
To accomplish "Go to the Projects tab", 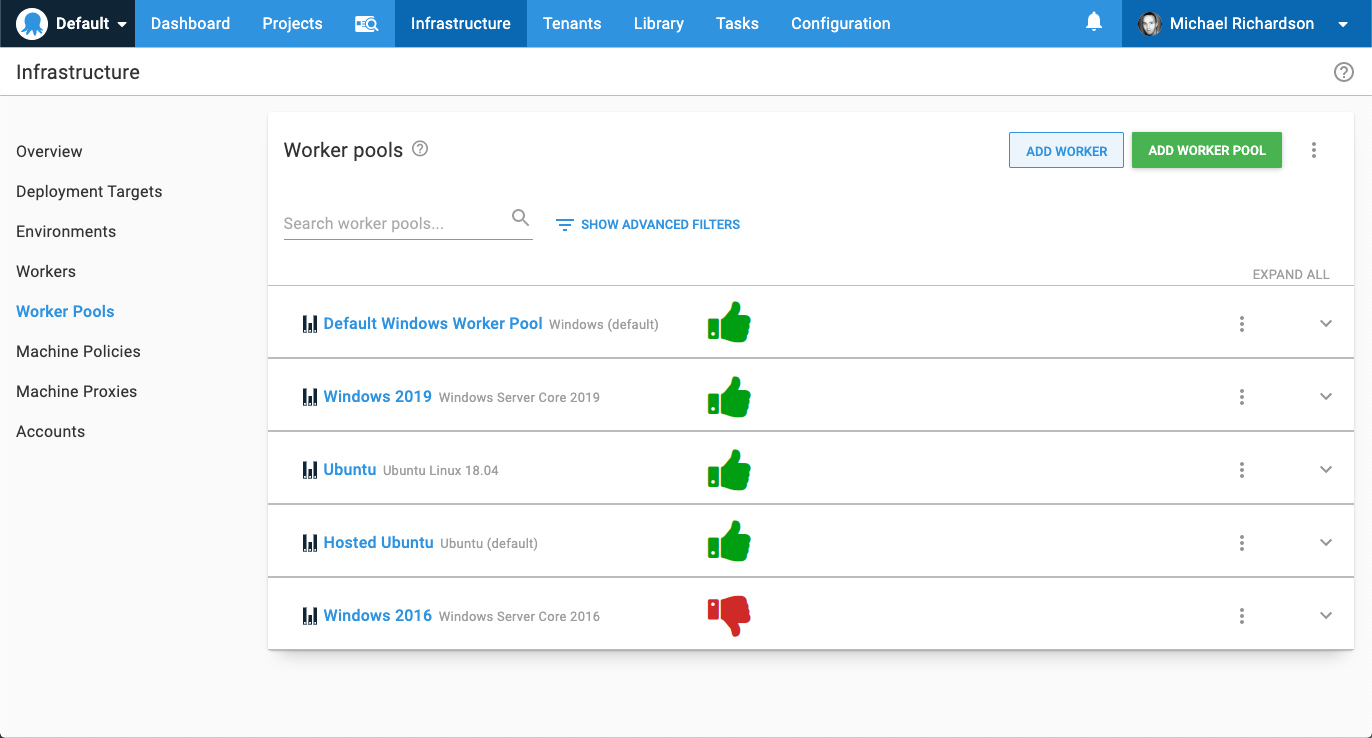I will coord(292,24).
